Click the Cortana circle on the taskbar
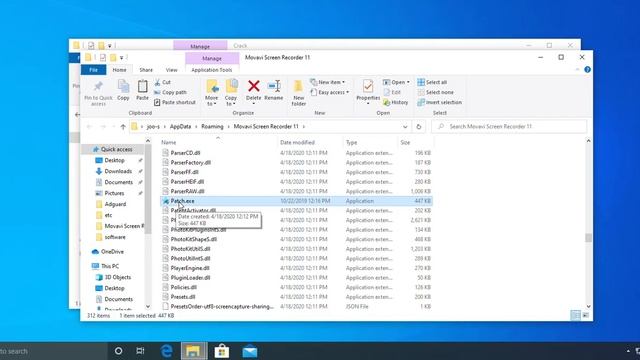This screenshot has width=640, height=360. pyautogui.click(x=118, y=351)
